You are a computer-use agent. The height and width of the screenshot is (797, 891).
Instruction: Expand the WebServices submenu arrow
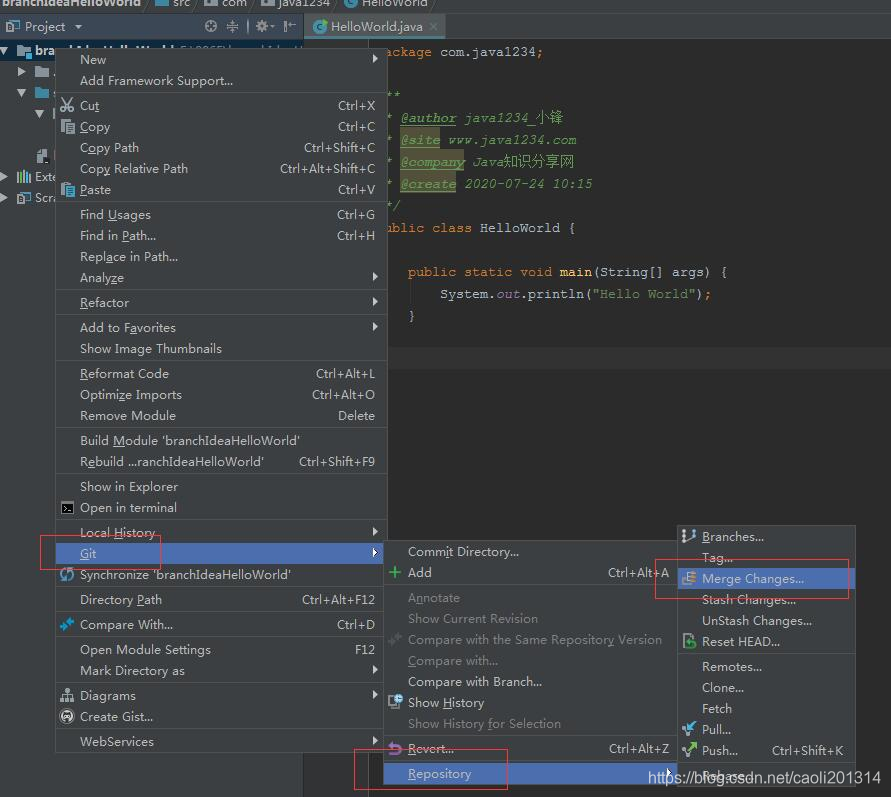click(x=375, y=740)
